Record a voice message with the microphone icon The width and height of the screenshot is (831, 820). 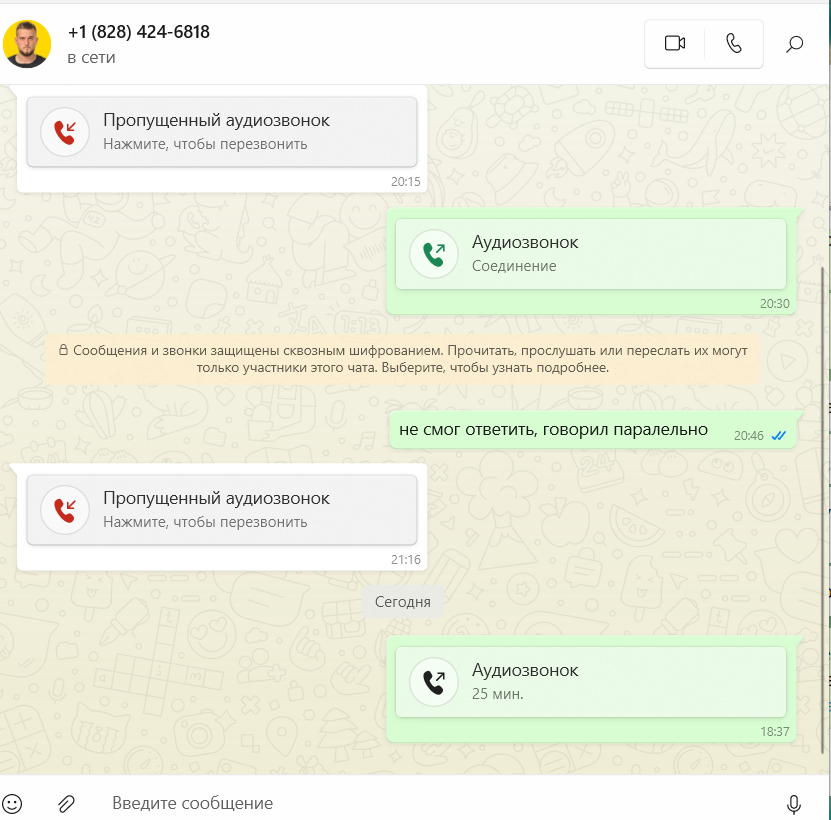point(793,804)
